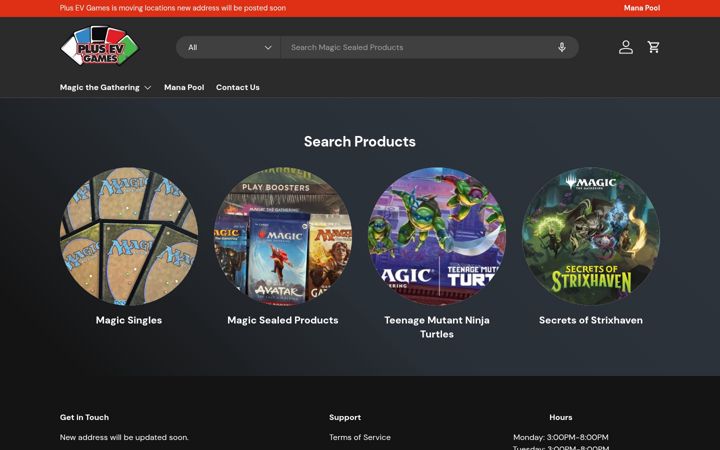The width and height of the screenshot is (720, 450).
Task: Click the Support footer heading
Action: point(345,417)
